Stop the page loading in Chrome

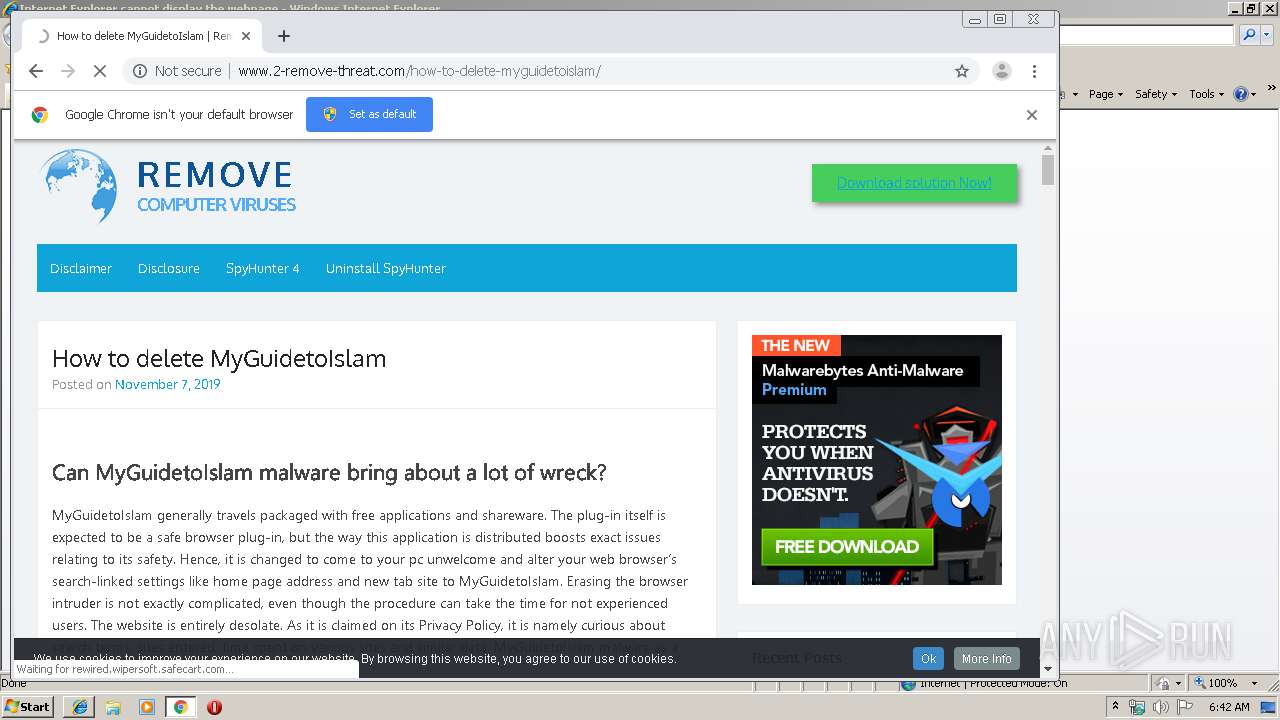pos(100,71)
